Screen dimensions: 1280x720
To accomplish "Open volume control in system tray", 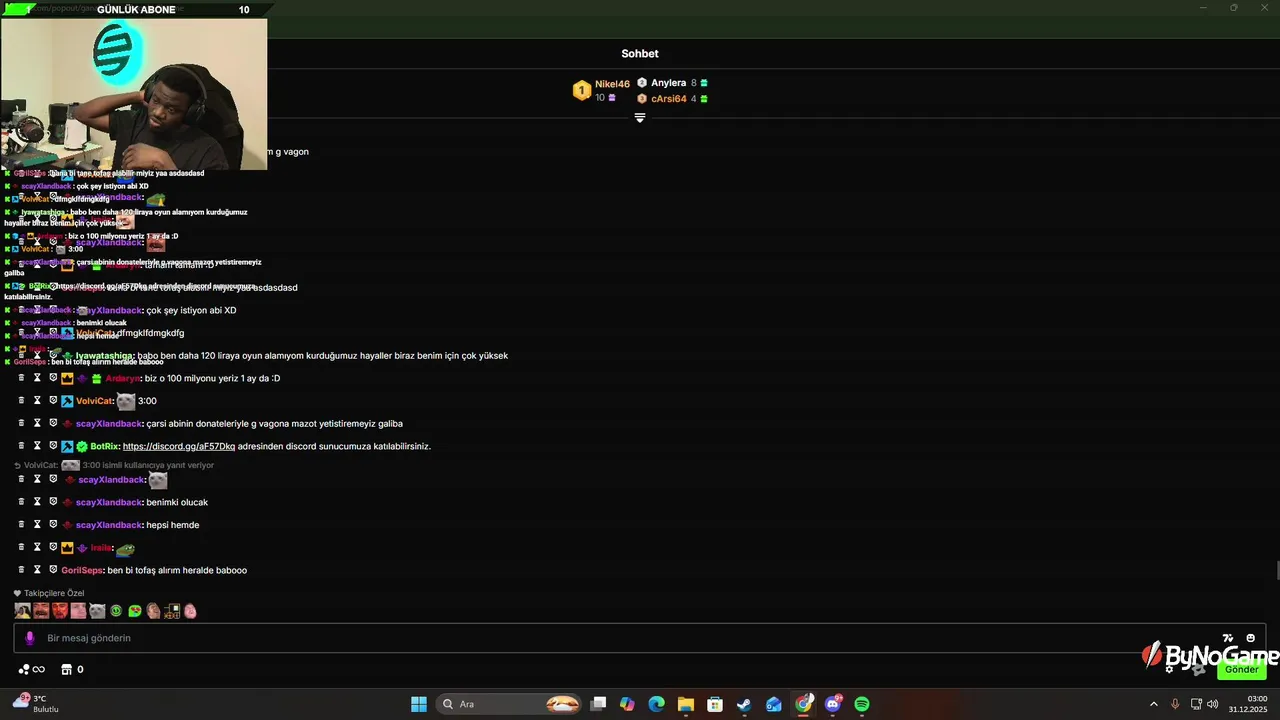I will (1214, 704).
